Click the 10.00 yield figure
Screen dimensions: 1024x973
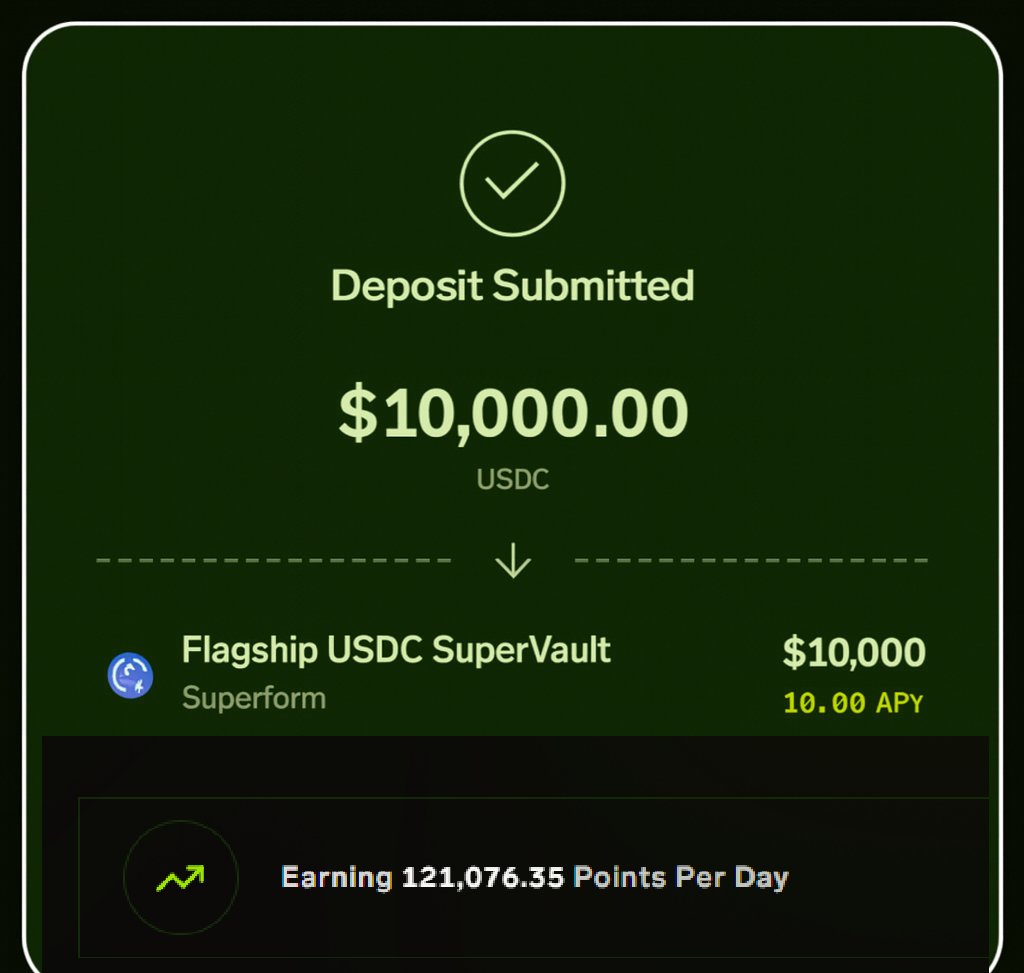coord(824,703)
